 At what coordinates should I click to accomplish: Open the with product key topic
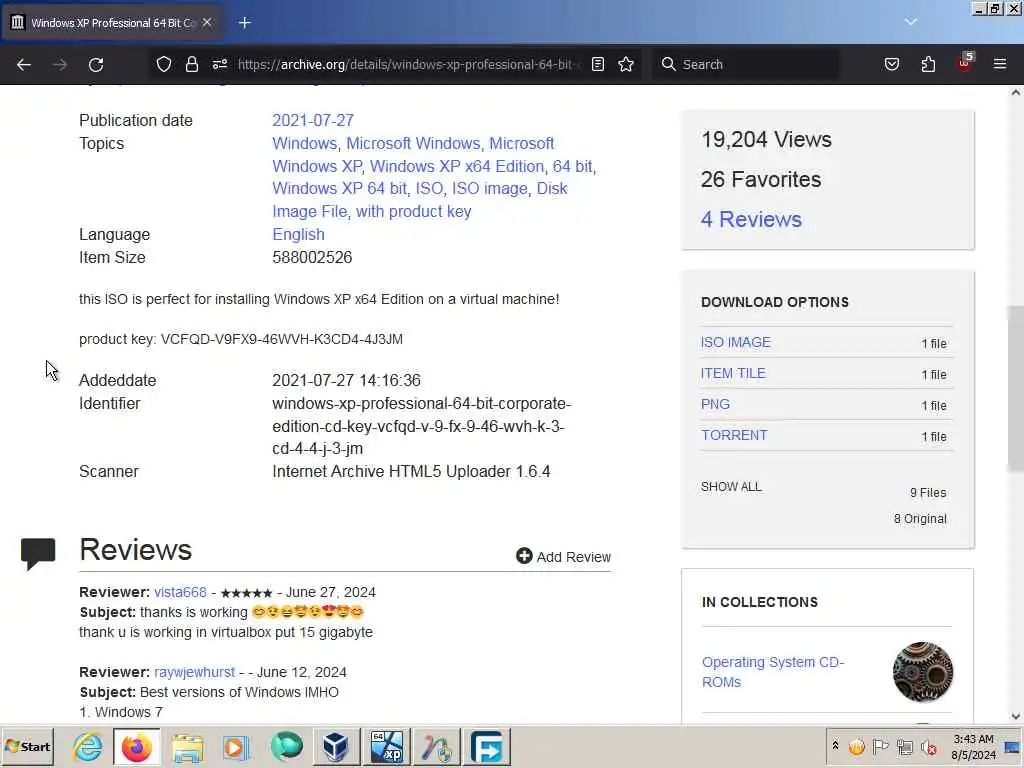point(413,212)
